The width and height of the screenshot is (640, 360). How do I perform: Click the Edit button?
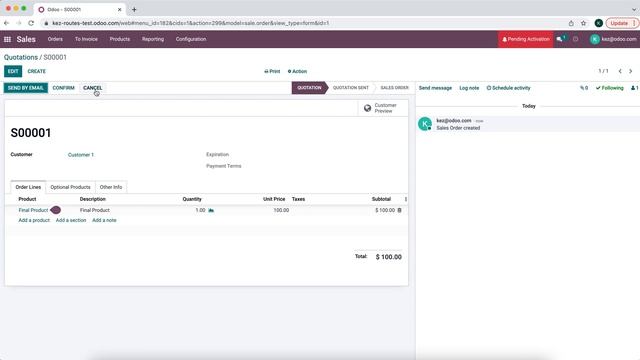pyautogui.click(x=13, y=71)
